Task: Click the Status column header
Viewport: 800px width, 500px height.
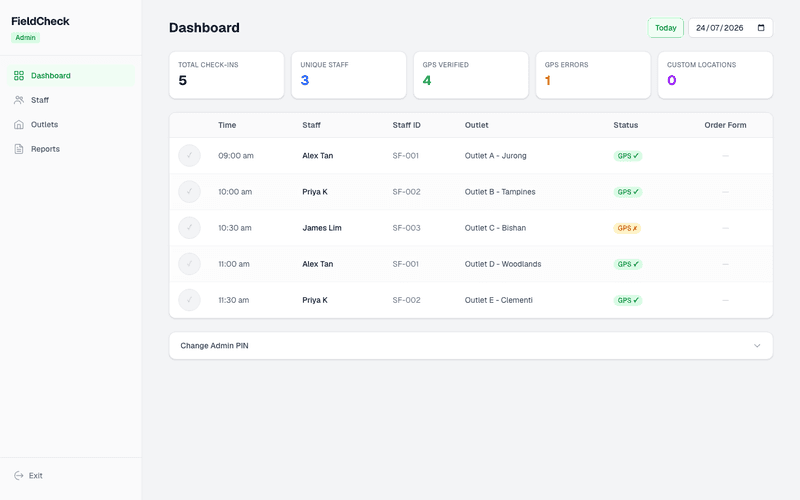Action: click(626, 125)
